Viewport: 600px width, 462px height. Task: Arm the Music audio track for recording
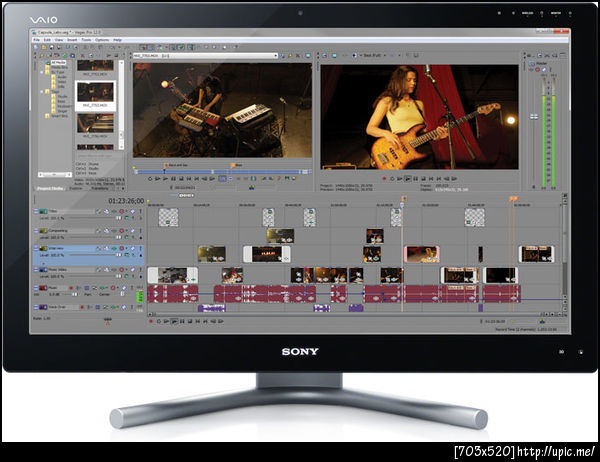71,288
